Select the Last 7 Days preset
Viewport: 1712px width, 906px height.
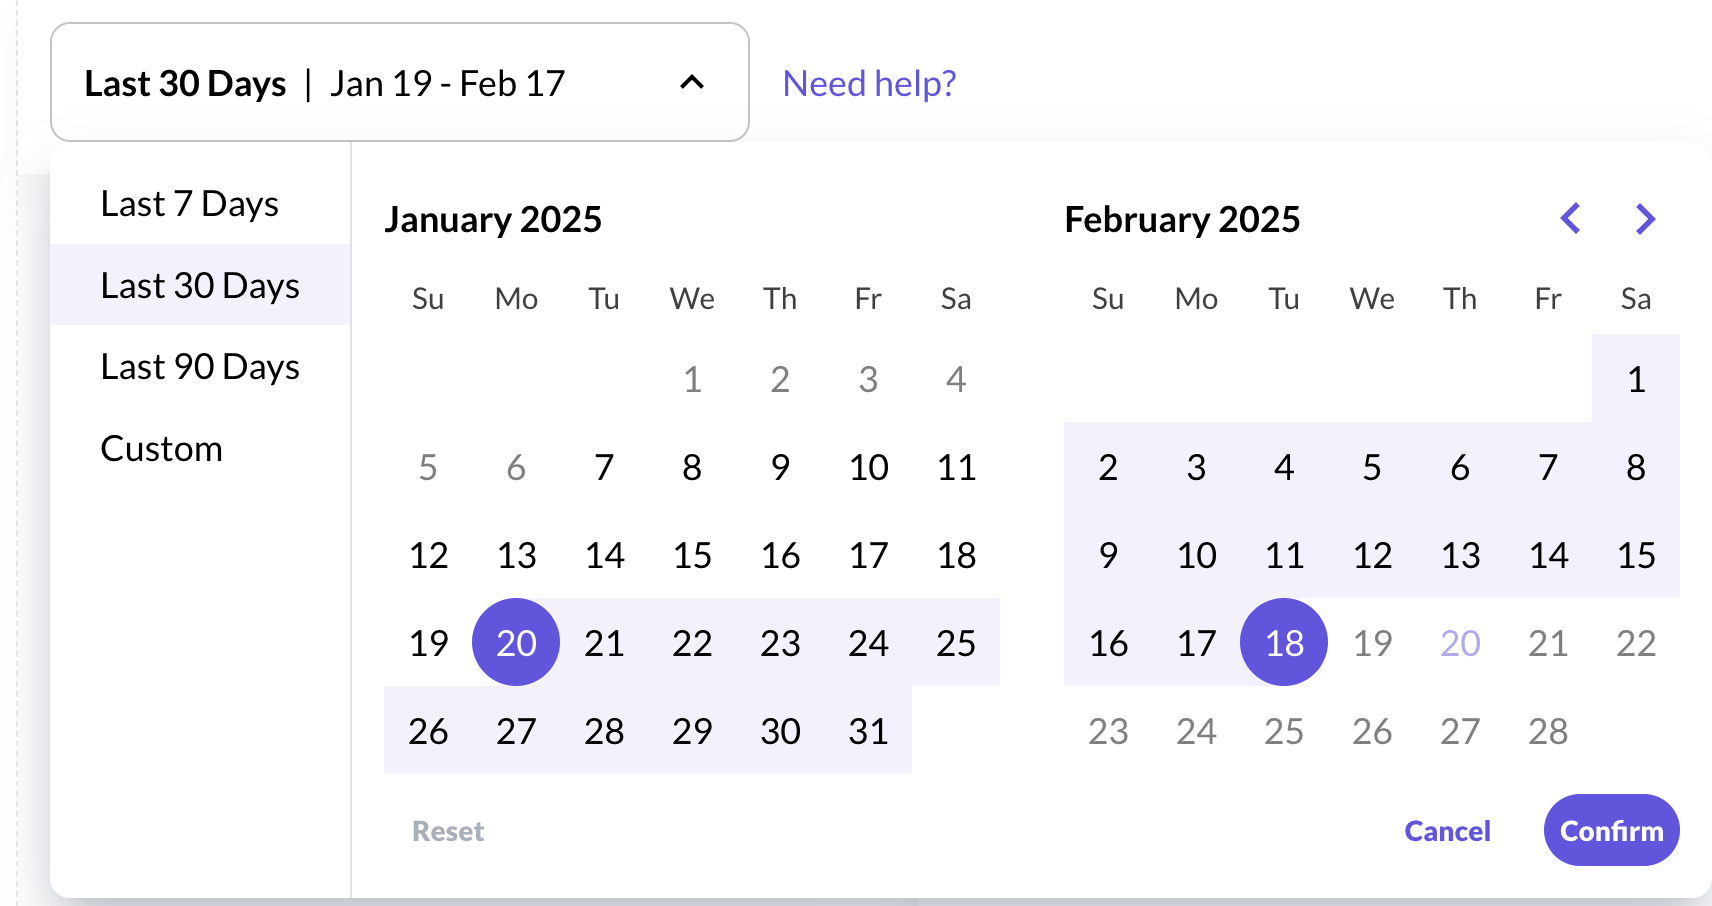190,204
